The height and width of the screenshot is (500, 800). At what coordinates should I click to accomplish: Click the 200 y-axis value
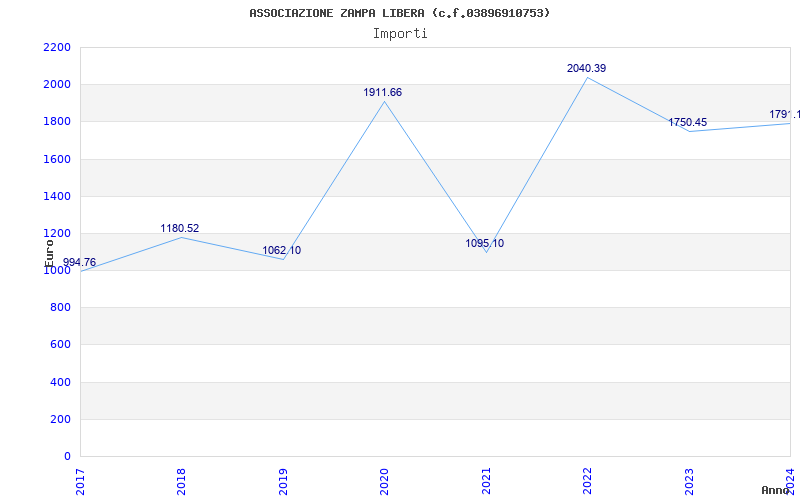60,419
